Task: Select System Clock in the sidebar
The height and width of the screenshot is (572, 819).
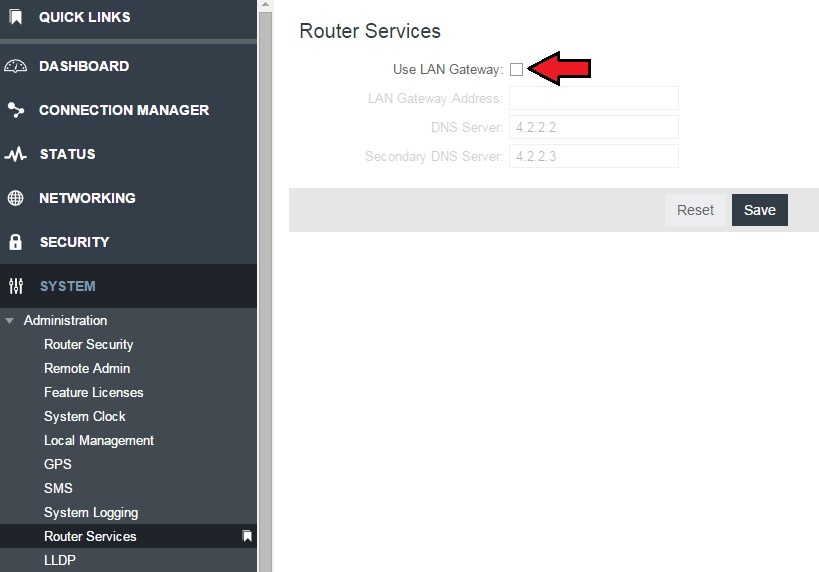Action: point(85,416)
